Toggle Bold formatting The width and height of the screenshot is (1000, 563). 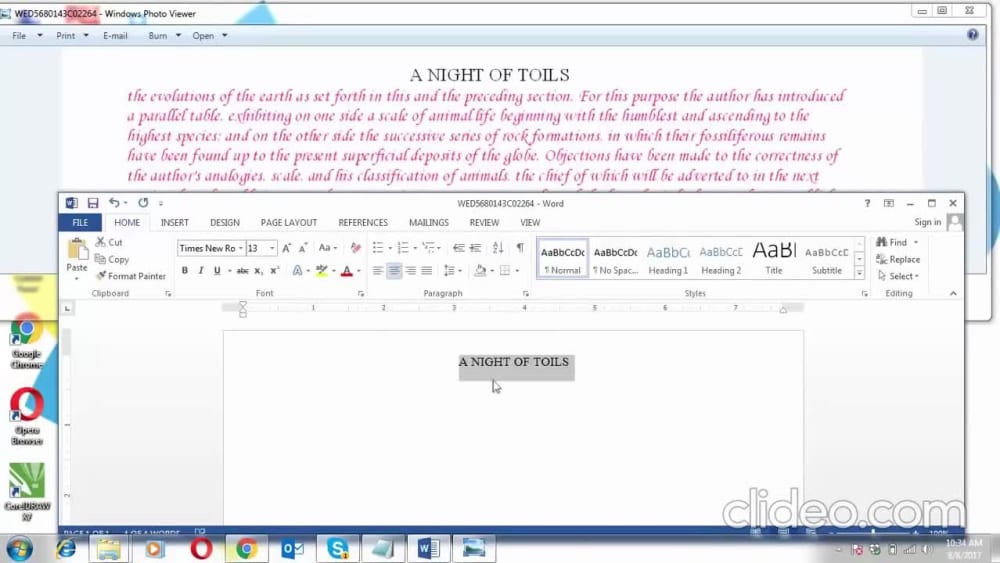pyautogui.click(x=185, y=270)
